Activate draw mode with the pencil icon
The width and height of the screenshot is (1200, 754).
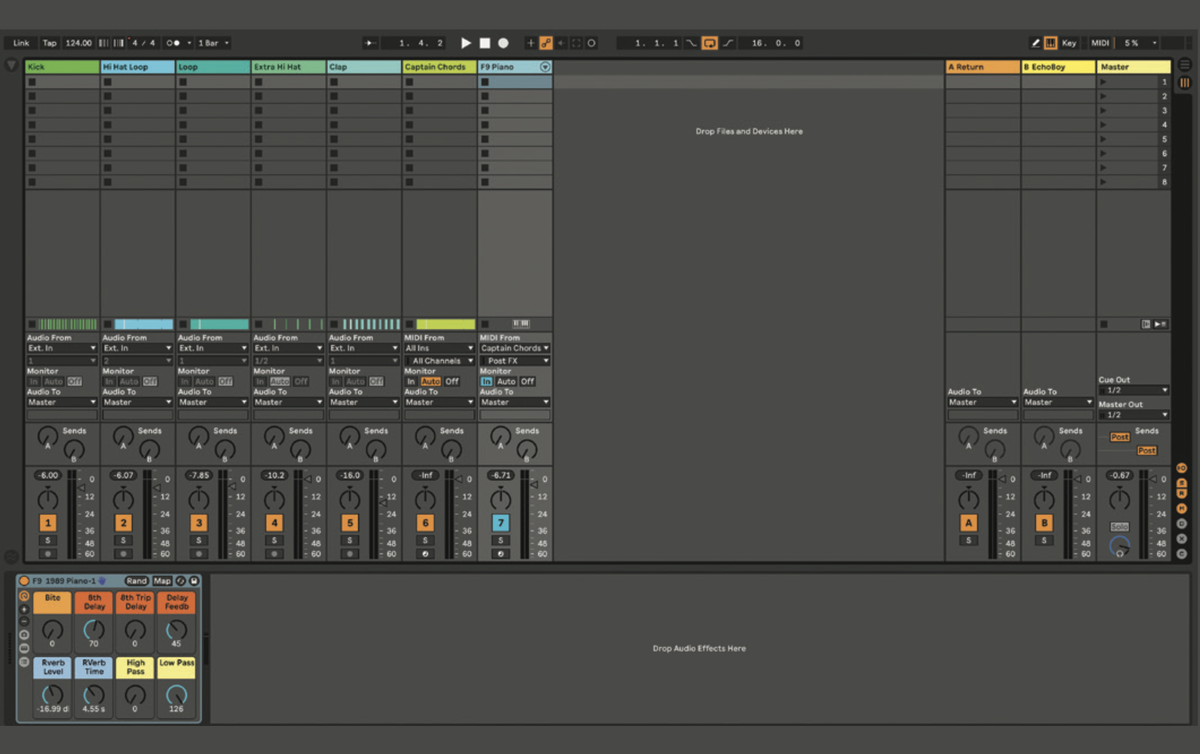pyautogui.click(x=1035, y=43)
